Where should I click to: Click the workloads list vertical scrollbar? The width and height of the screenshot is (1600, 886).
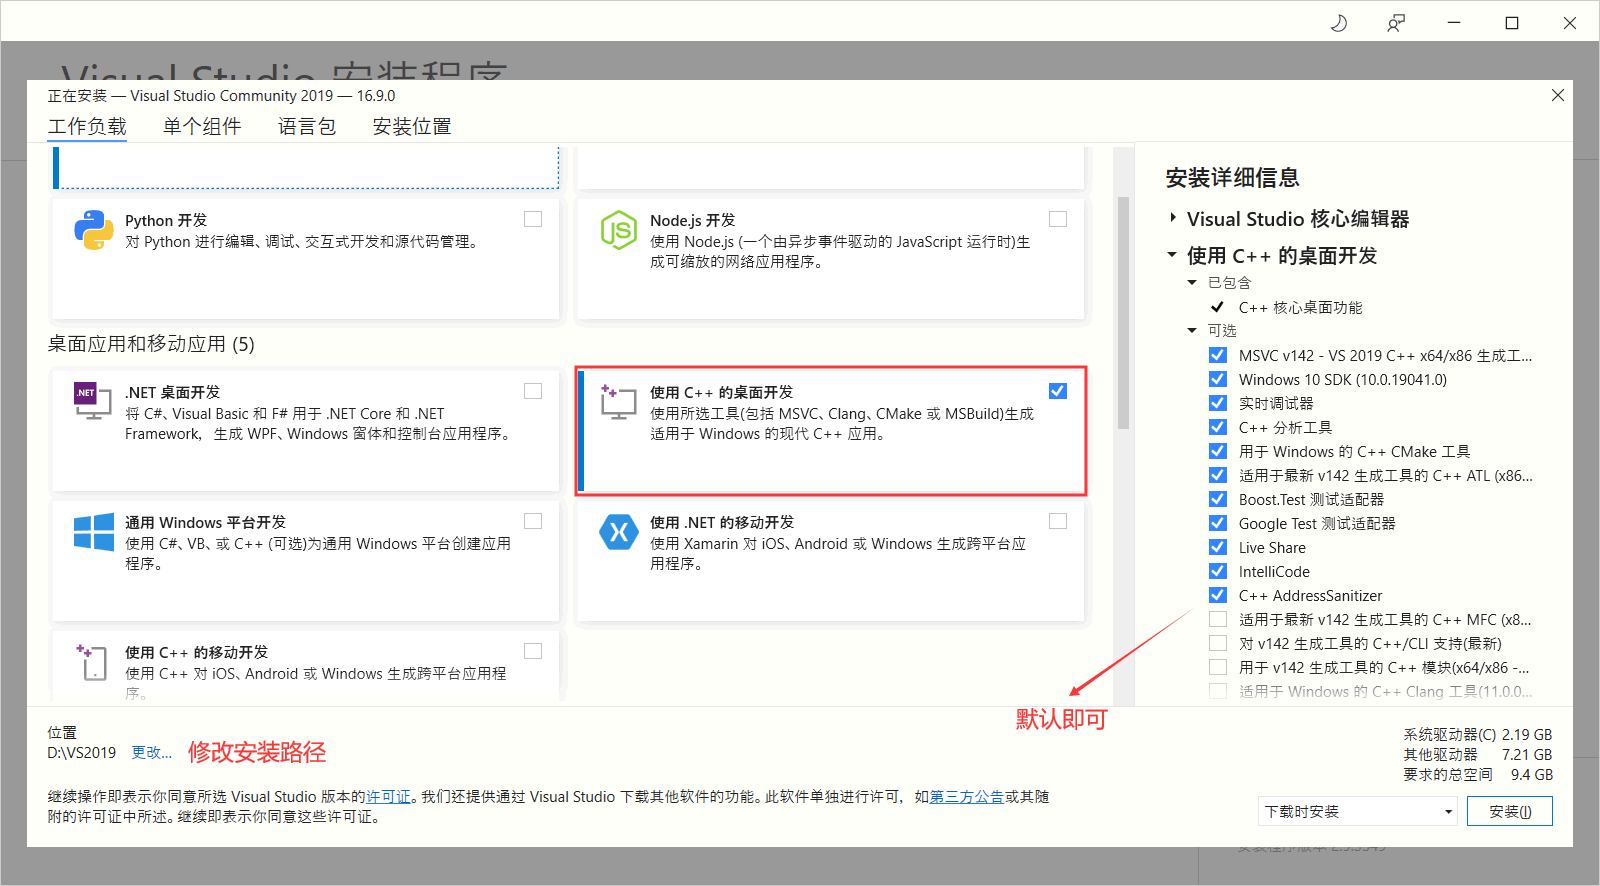1123,312
